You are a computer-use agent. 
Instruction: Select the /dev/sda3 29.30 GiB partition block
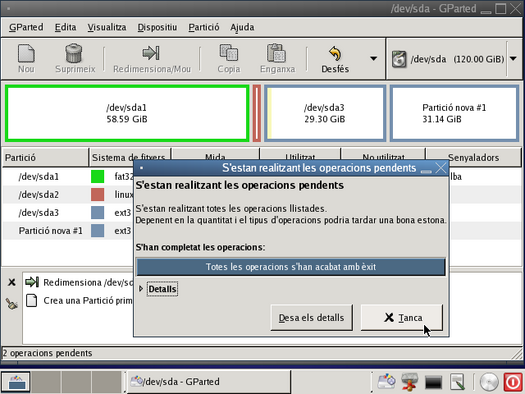[325, 113]
